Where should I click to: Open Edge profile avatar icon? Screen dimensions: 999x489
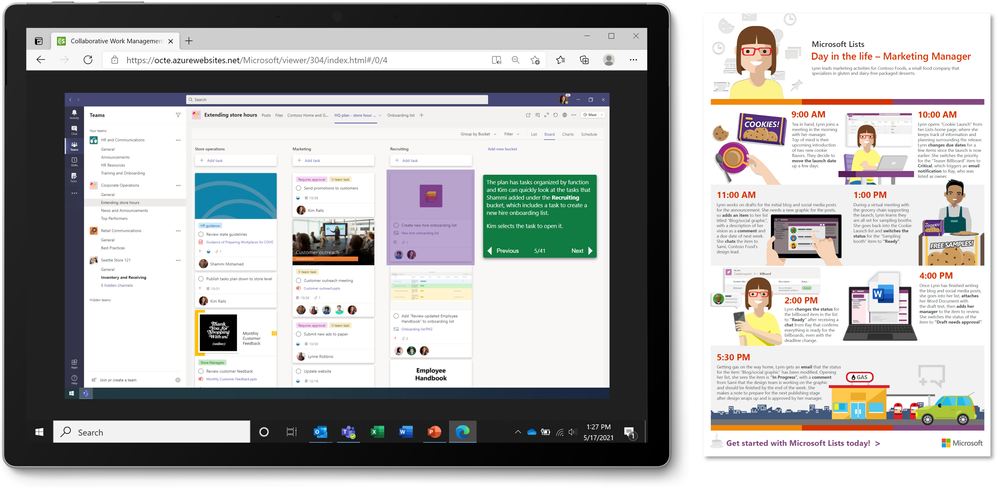tap(609, 60)
